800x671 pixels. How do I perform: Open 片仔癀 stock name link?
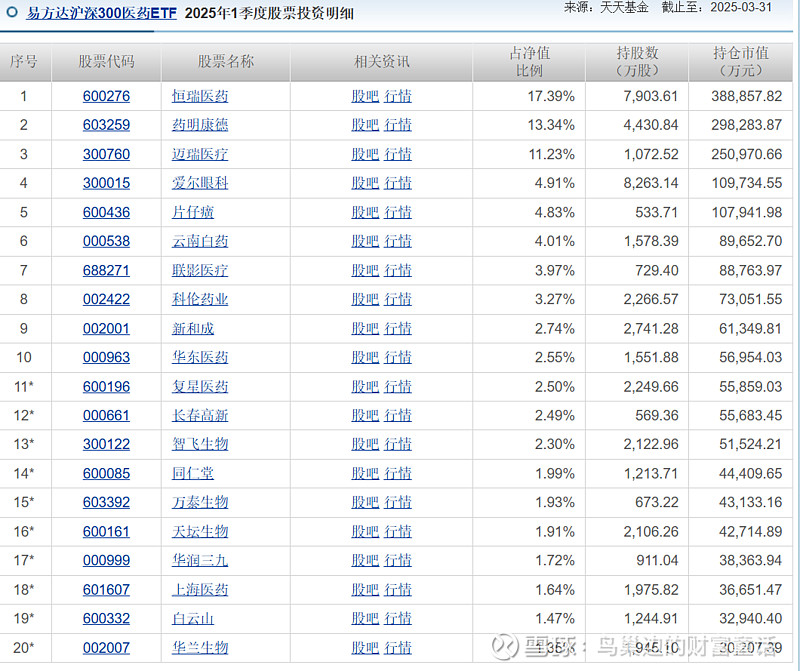[193, 212]
